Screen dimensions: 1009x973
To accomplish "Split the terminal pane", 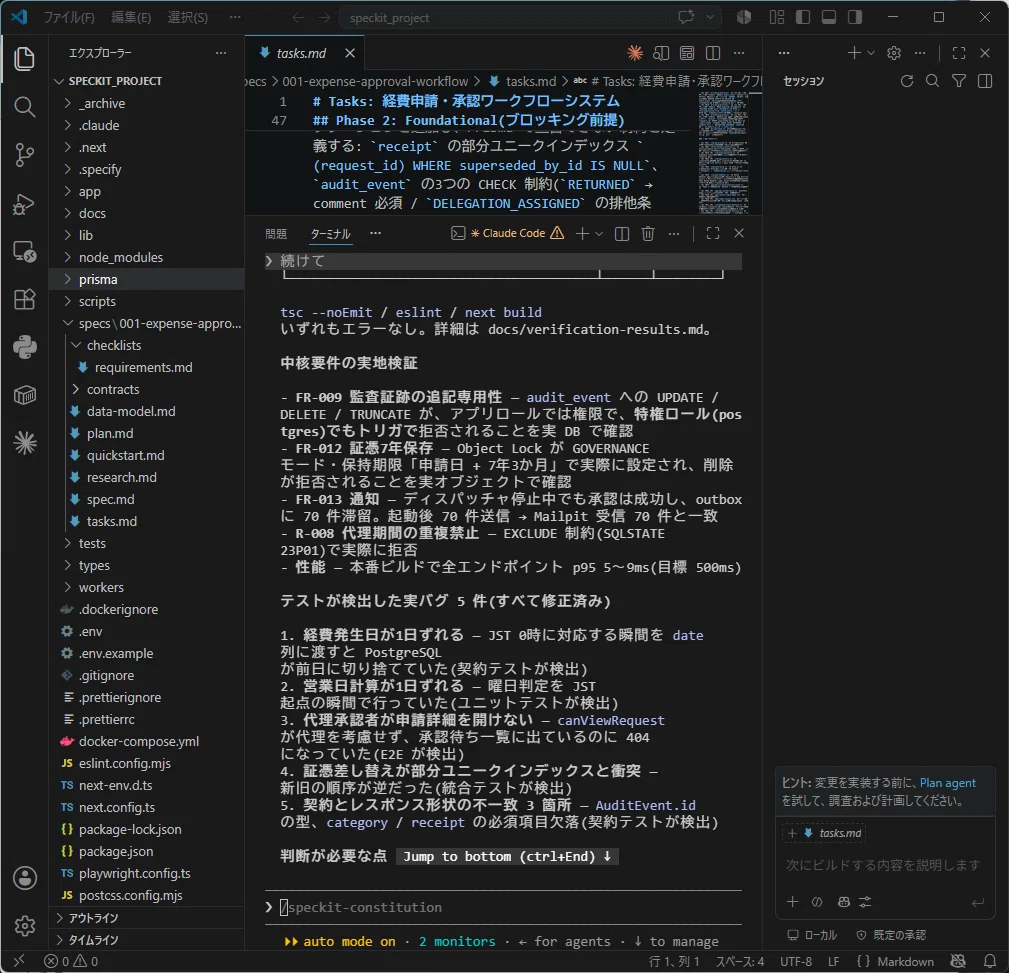I will (622, 234).
